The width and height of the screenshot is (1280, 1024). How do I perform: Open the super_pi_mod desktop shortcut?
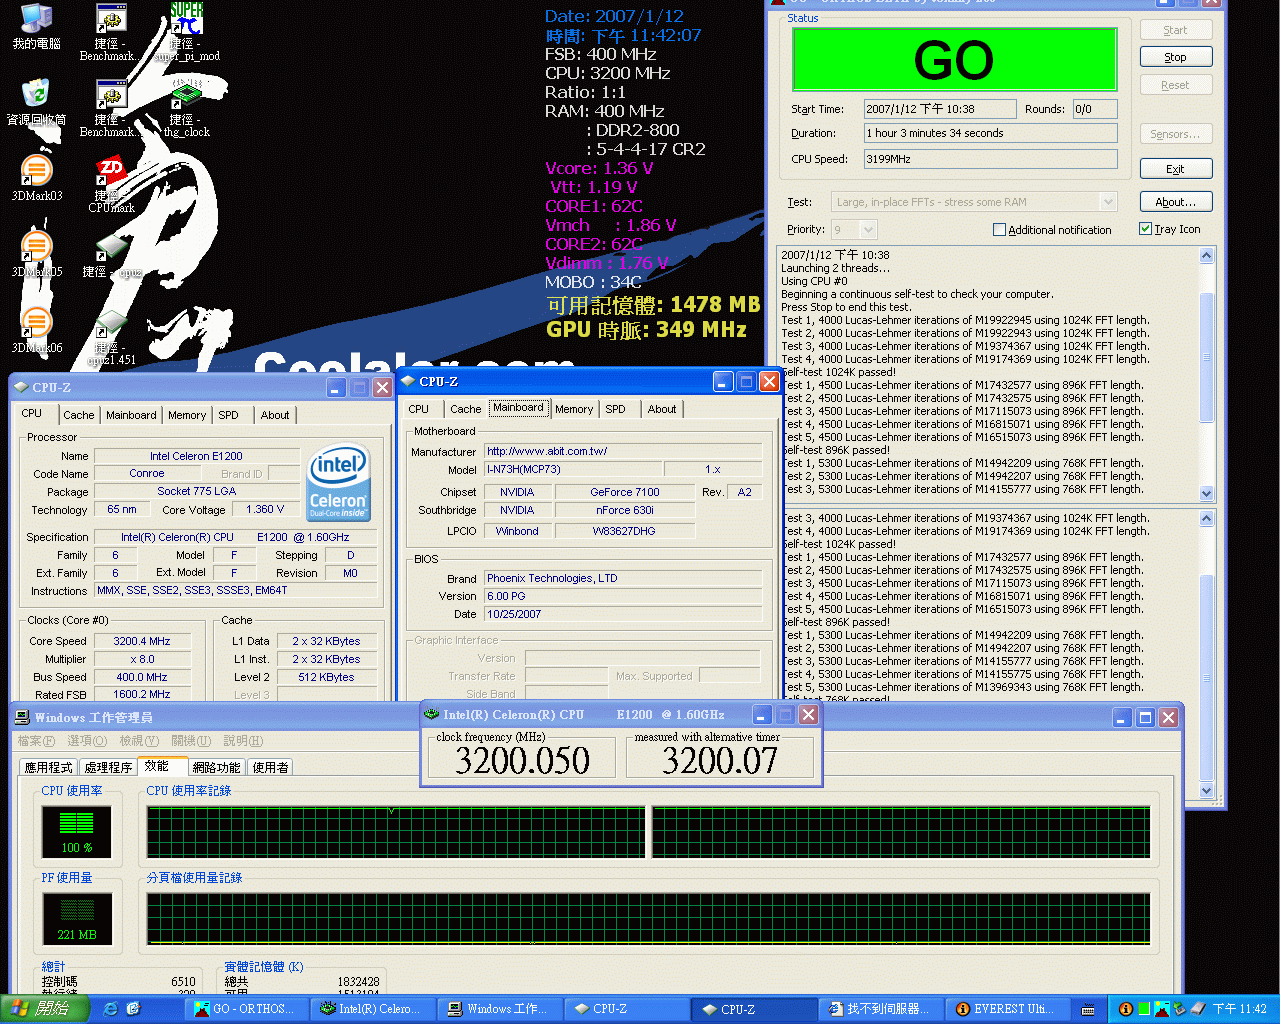pyautogui.click(x=187, y=30)
